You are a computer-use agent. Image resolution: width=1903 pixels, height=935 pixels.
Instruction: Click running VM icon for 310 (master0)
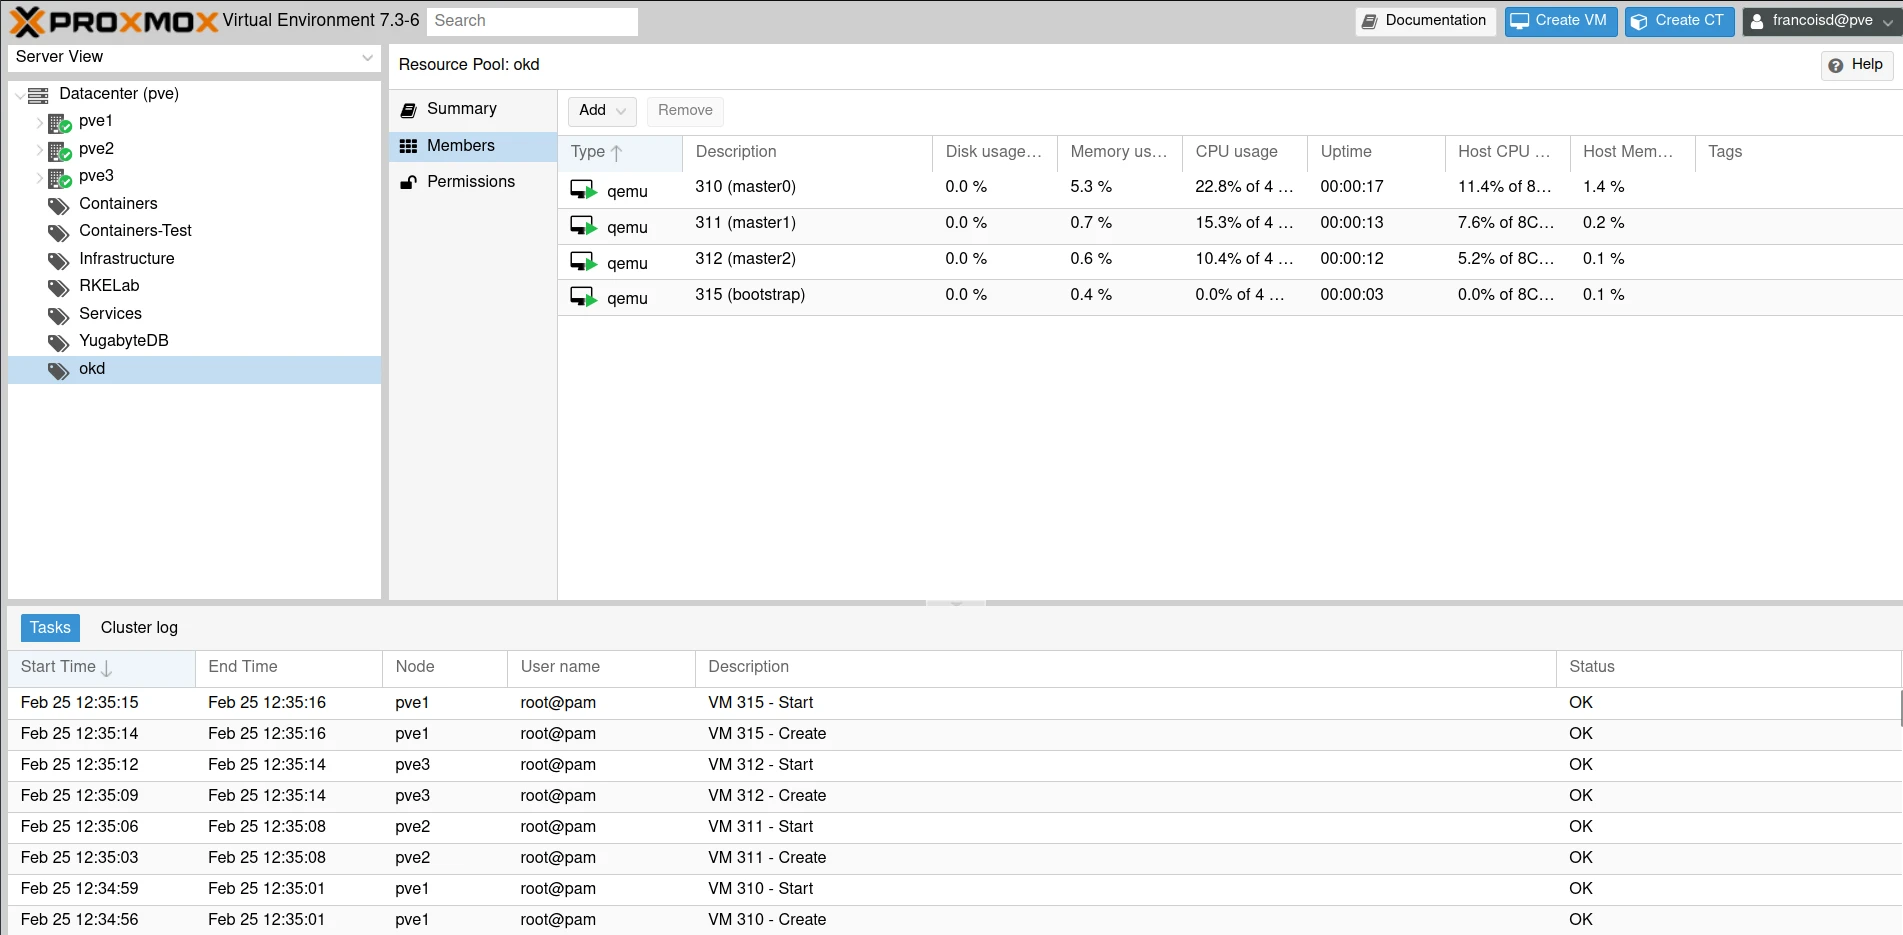pos(584,189)
